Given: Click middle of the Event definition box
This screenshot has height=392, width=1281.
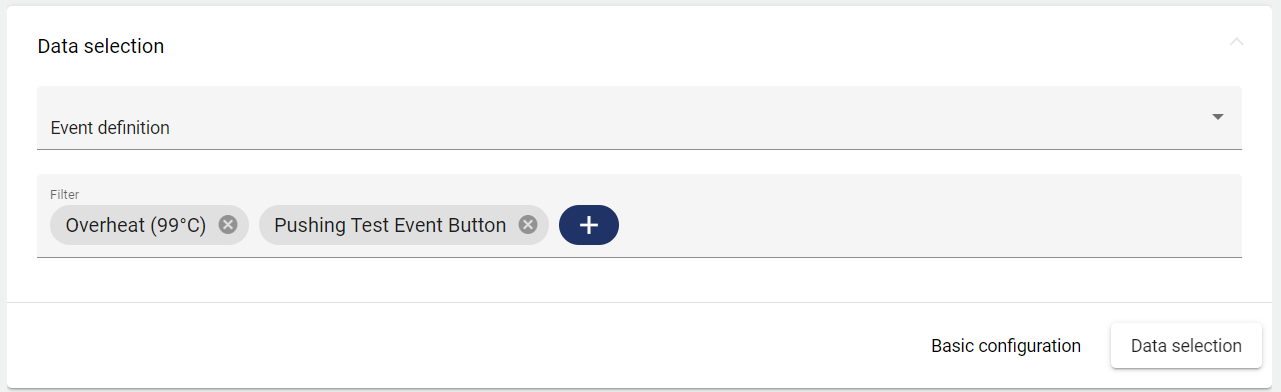Looking at the screenshot, I should coord(639,118).
